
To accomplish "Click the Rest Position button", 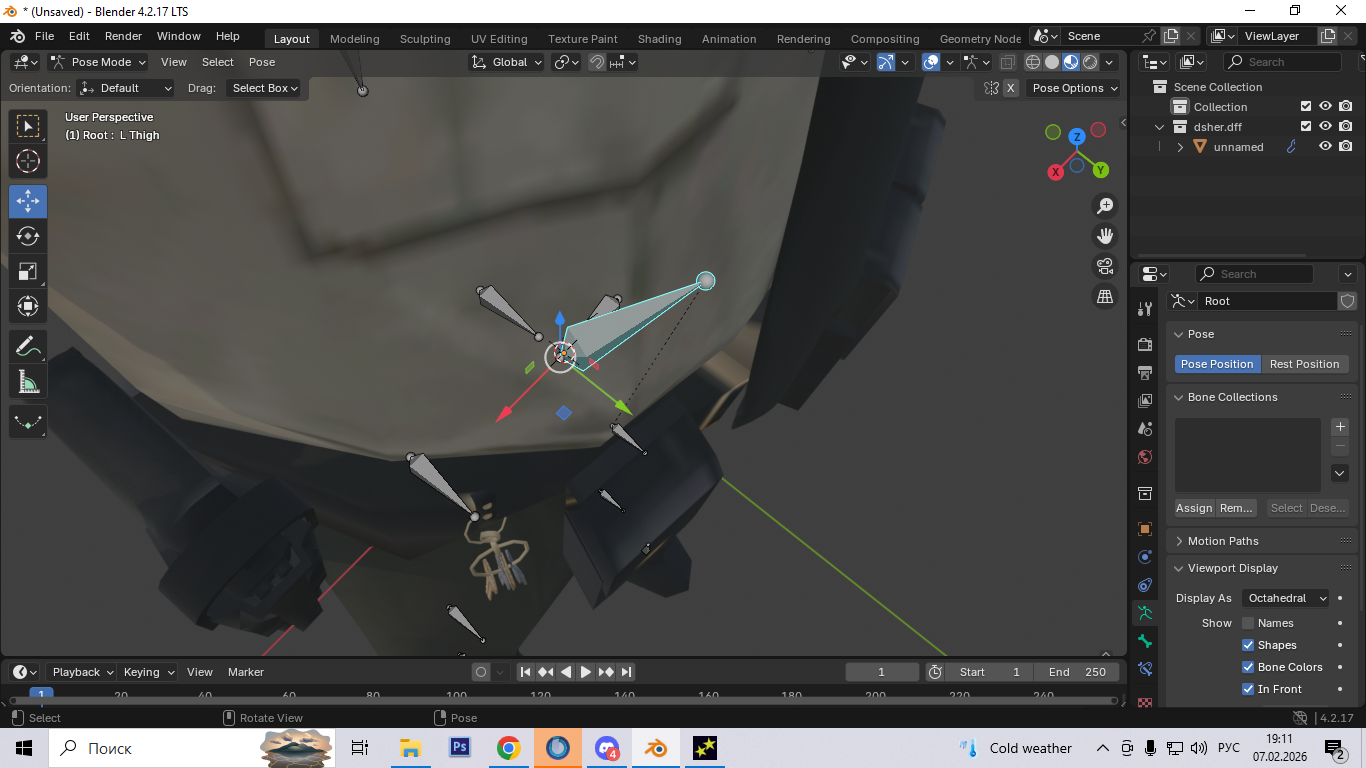I will coord(1304,364).
